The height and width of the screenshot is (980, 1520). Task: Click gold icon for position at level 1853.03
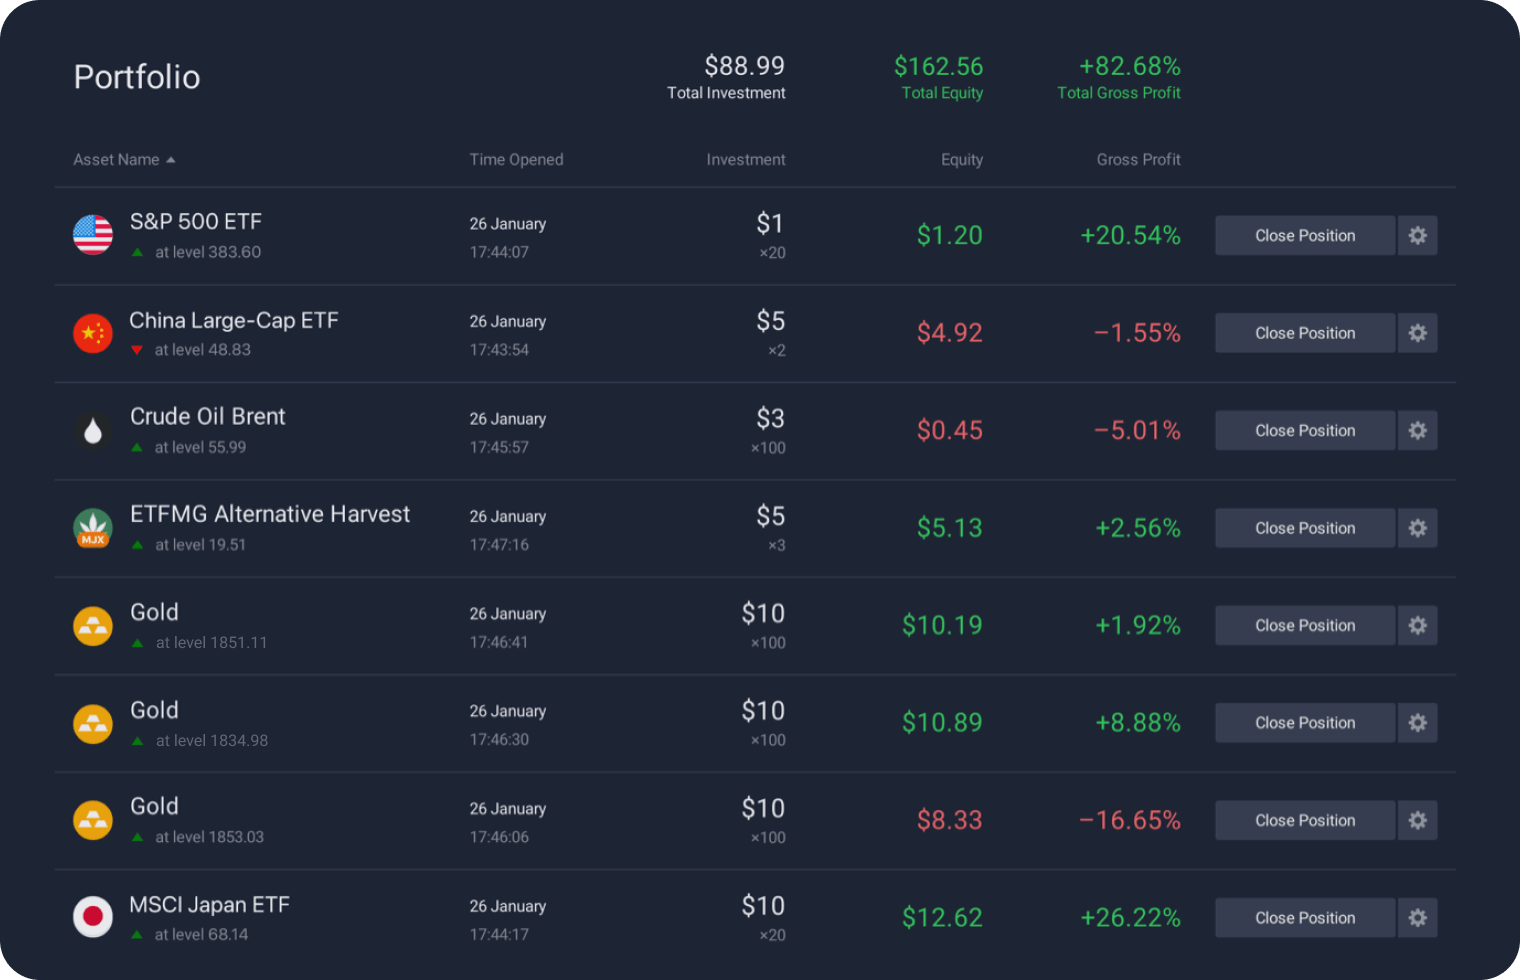coord(93,820)
